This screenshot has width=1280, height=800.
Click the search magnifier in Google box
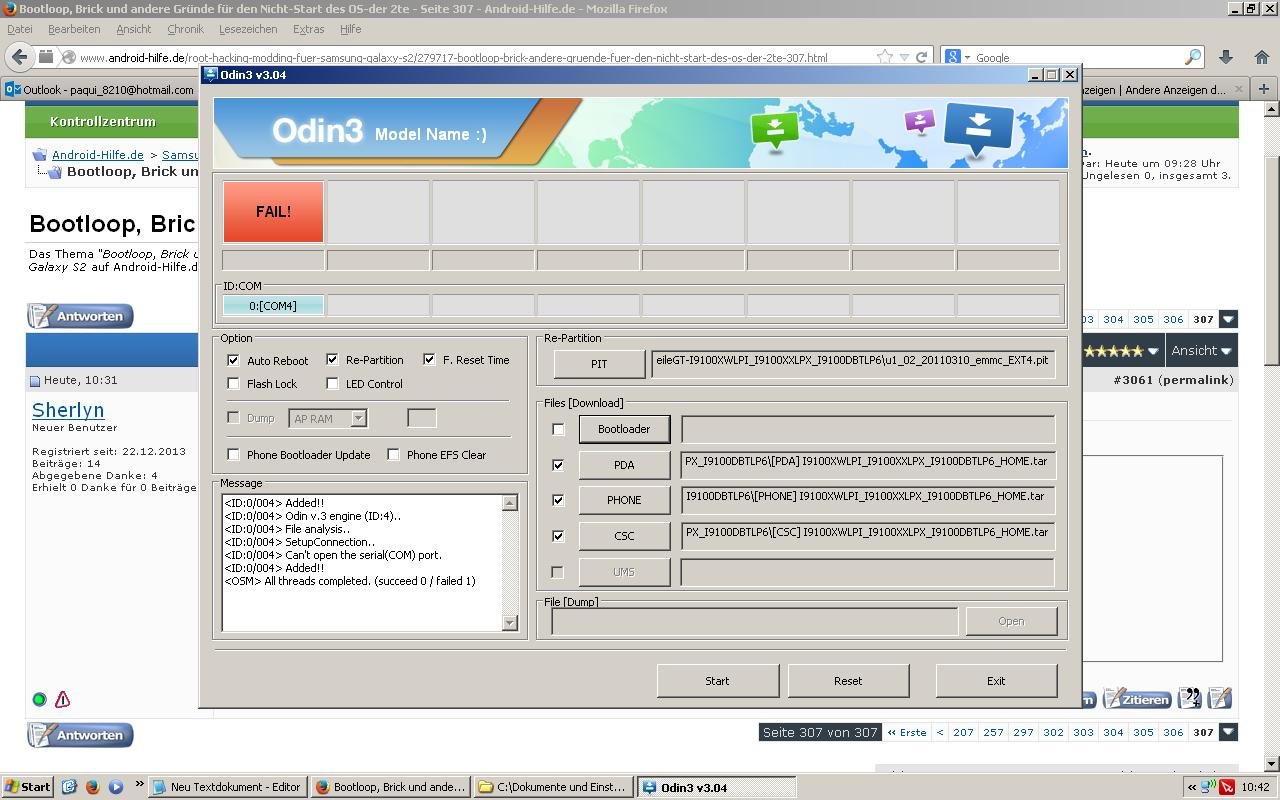1193,57
